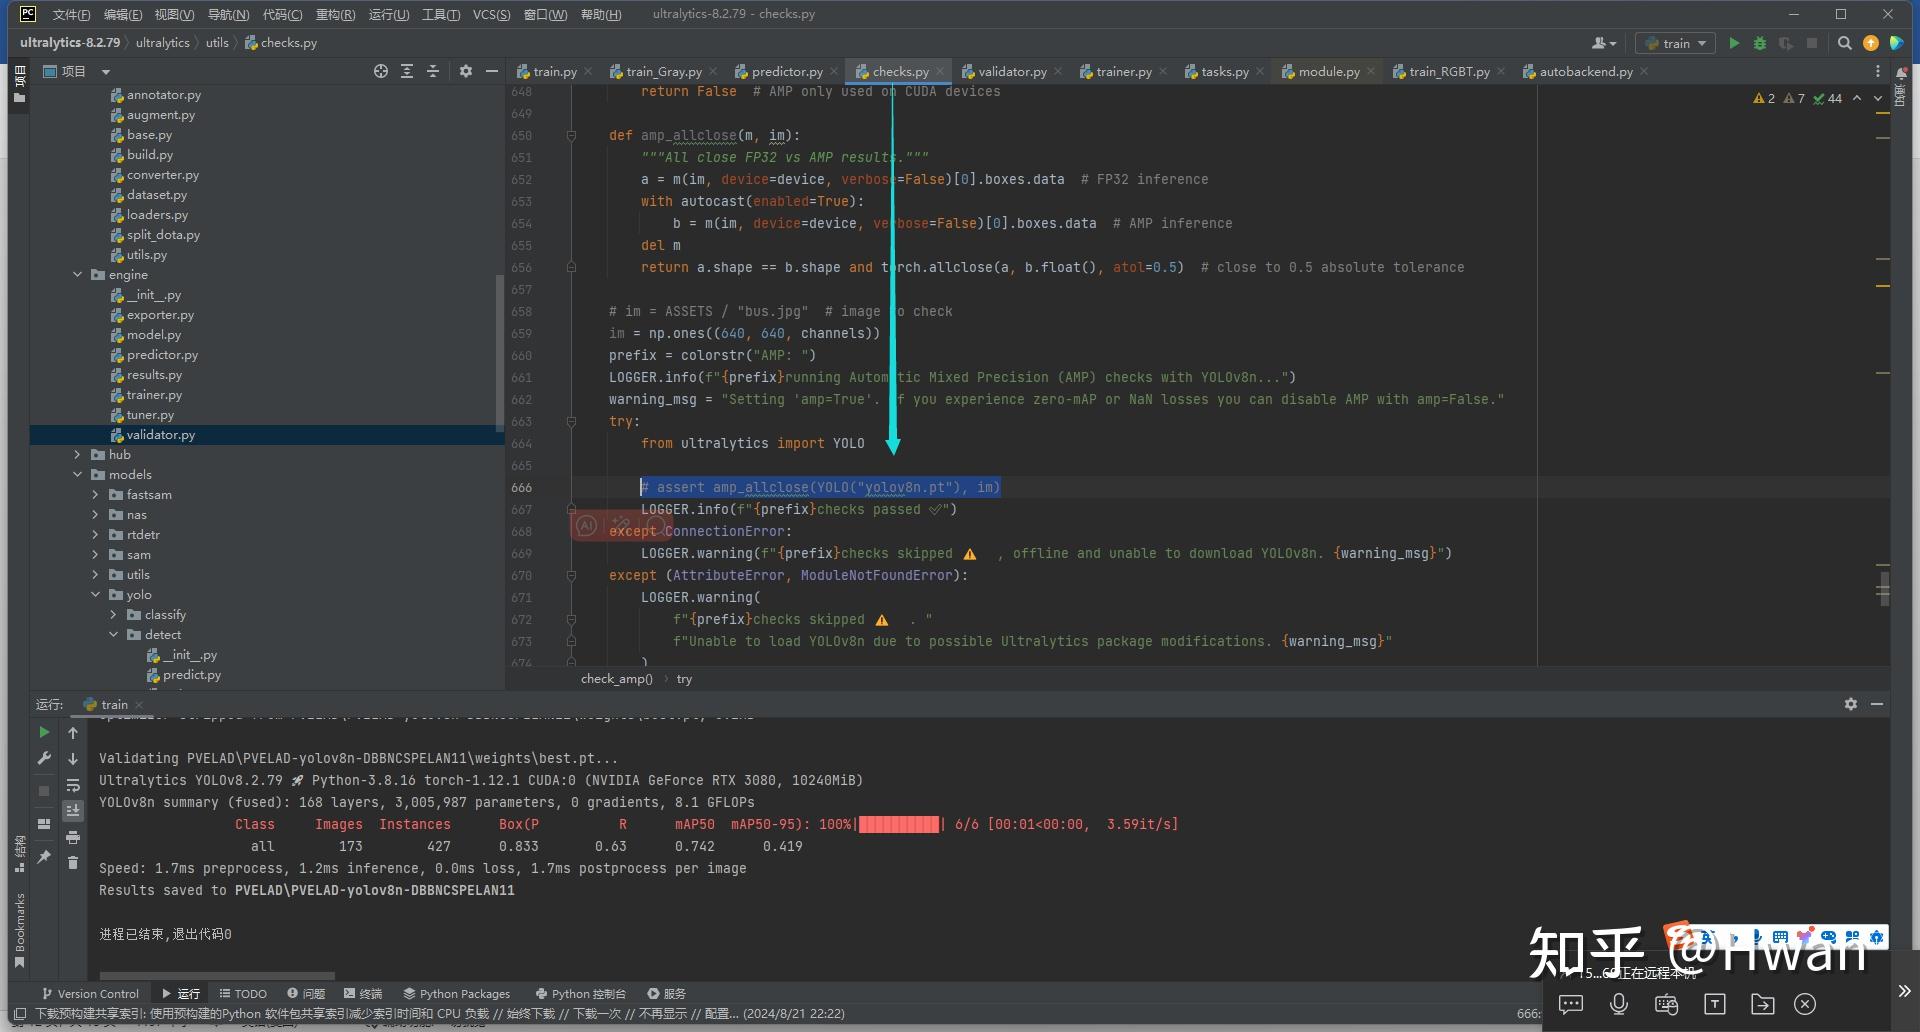This screenshot has width=1920, height=1032.
Task: Click check_amp() in the editor breadcrumb
Action: [616, 678]
